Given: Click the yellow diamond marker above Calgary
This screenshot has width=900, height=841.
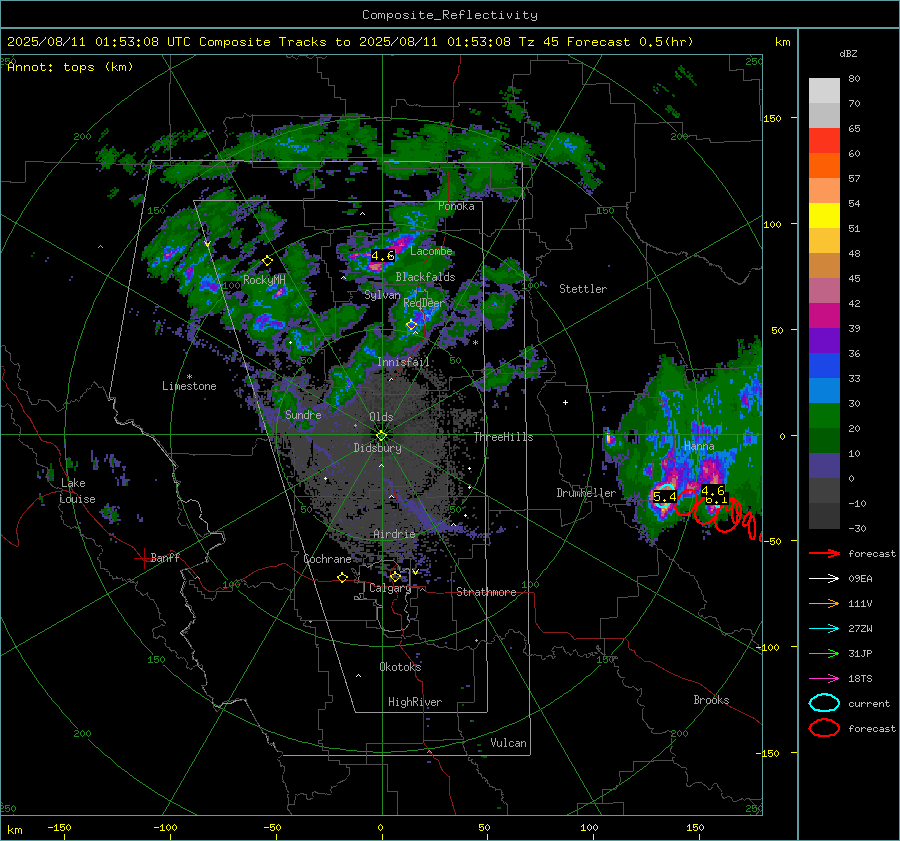Looking at the screenshot, I should tap(395, 576).
